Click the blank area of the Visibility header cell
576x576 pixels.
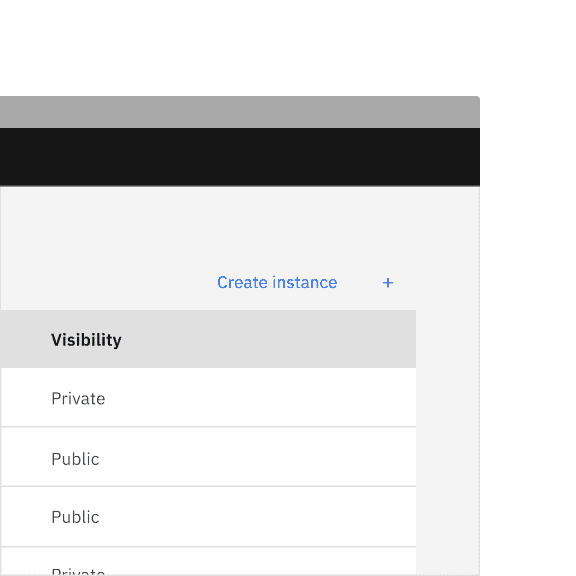pos(268,339)
